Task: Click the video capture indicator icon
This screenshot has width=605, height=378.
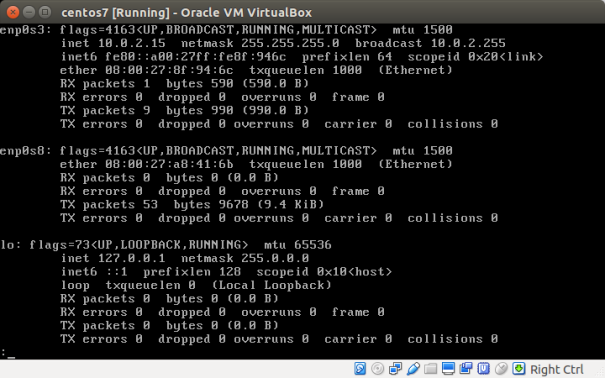Action: pos(466,369)
